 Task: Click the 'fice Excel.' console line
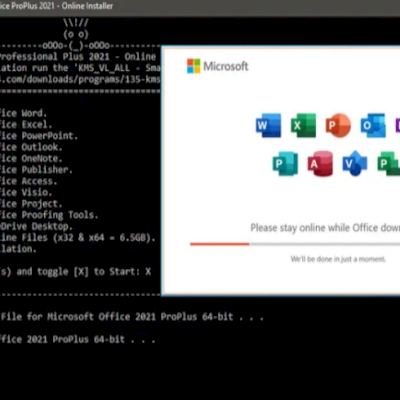(x=26, y=125)
